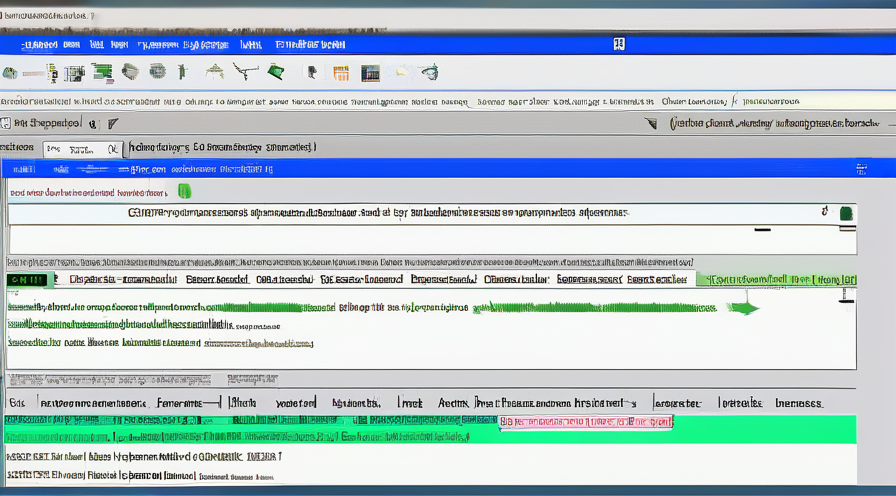This screenshot has height=496, width=896.
Task: Click the globe icon at toolbar's far left
Action: [x=10, y=73]
